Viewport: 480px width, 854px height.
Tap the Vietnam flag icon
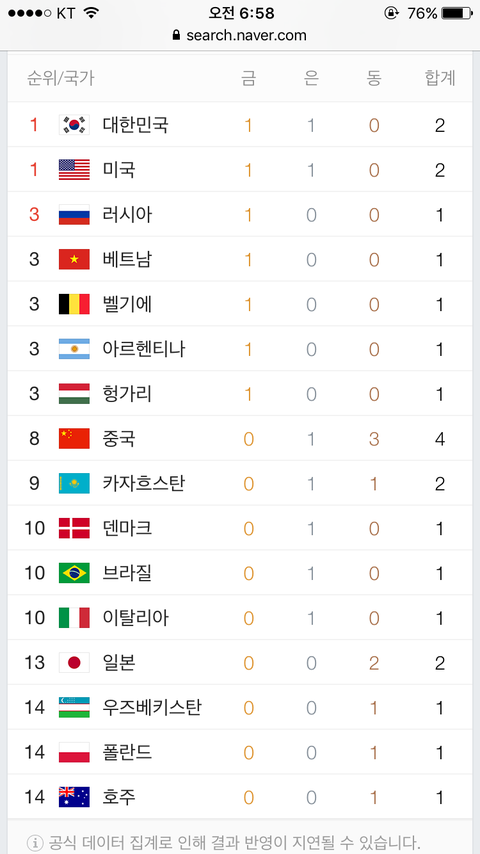tap(74, 259)
